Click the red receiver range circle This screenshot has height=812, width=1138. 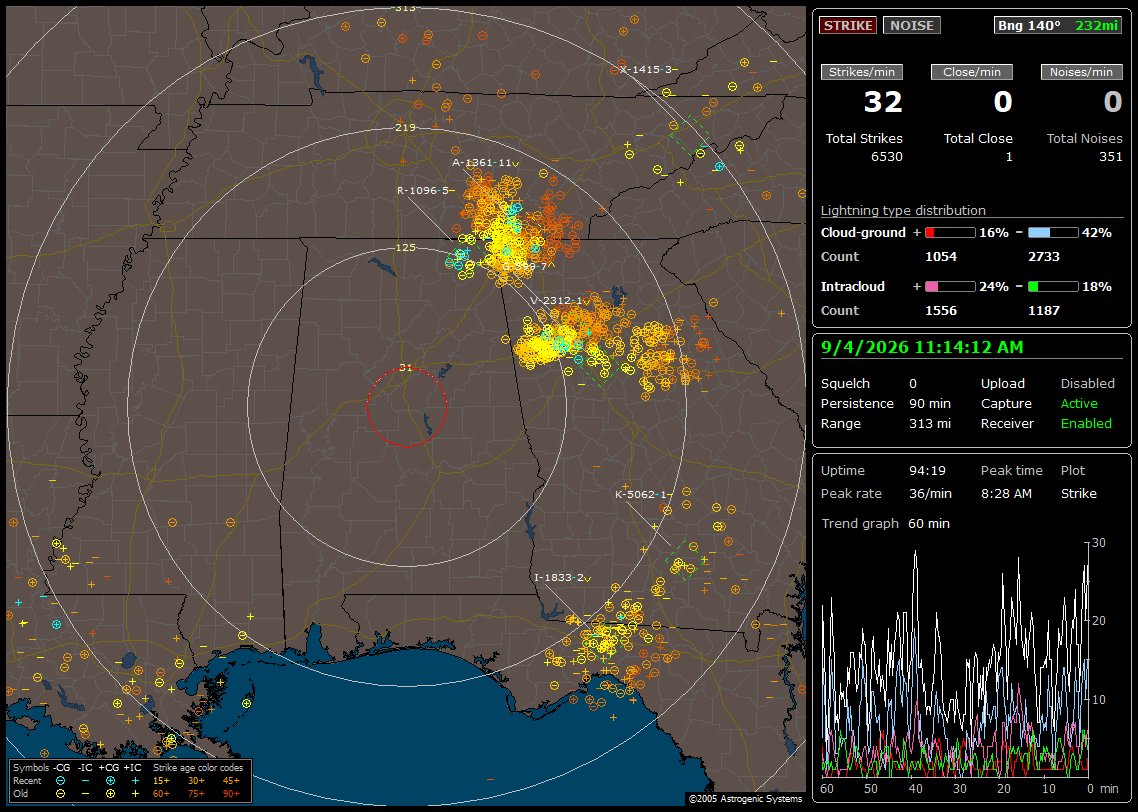(x=406, y=406)
